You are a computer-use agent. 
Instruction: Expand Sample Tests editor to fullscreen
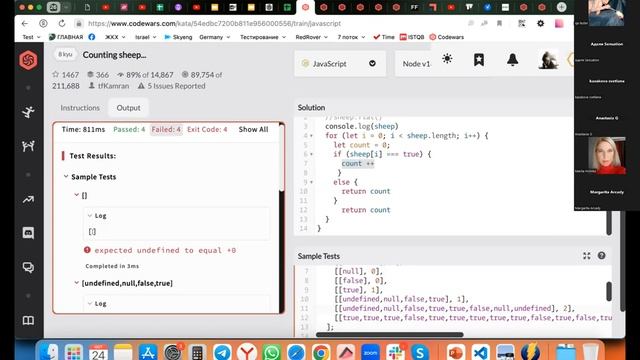pos(587,256)
